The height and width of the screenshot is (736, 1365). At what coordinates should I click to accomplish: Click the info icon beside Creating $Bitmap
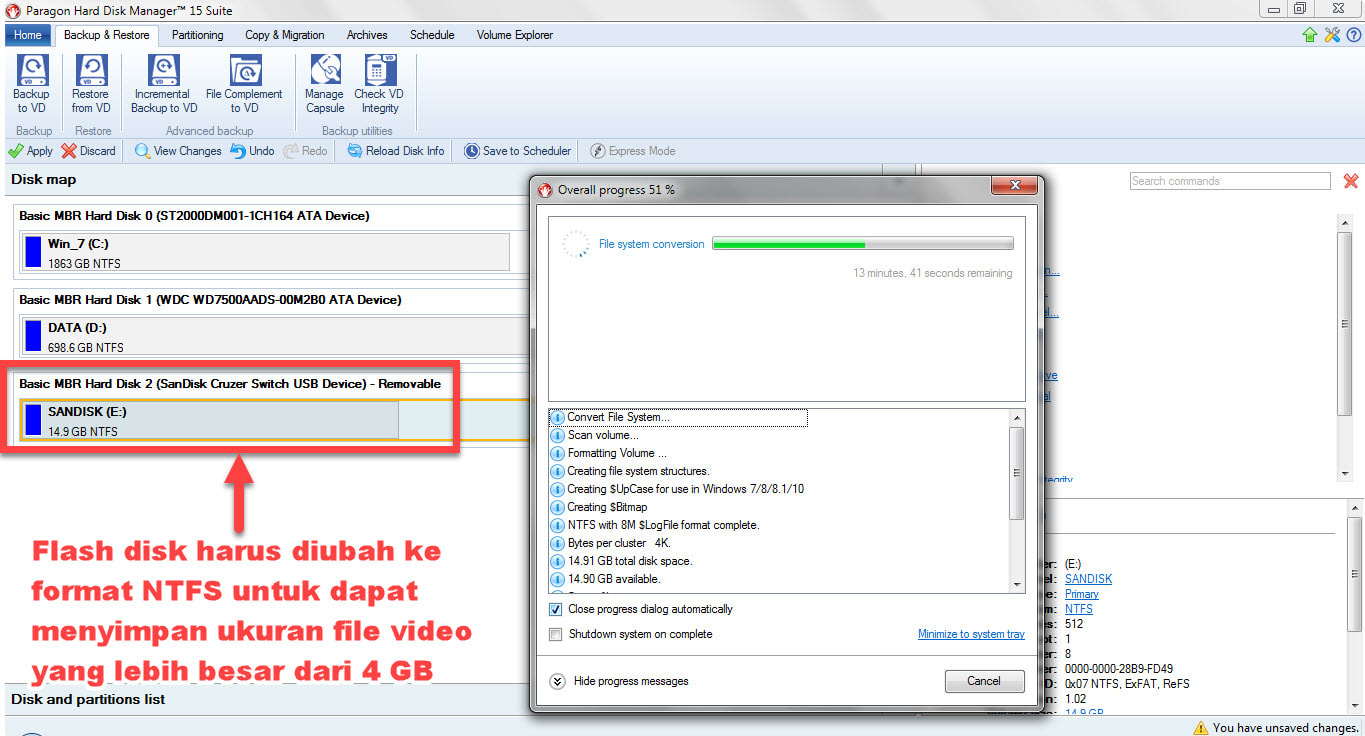pos(558,507)
